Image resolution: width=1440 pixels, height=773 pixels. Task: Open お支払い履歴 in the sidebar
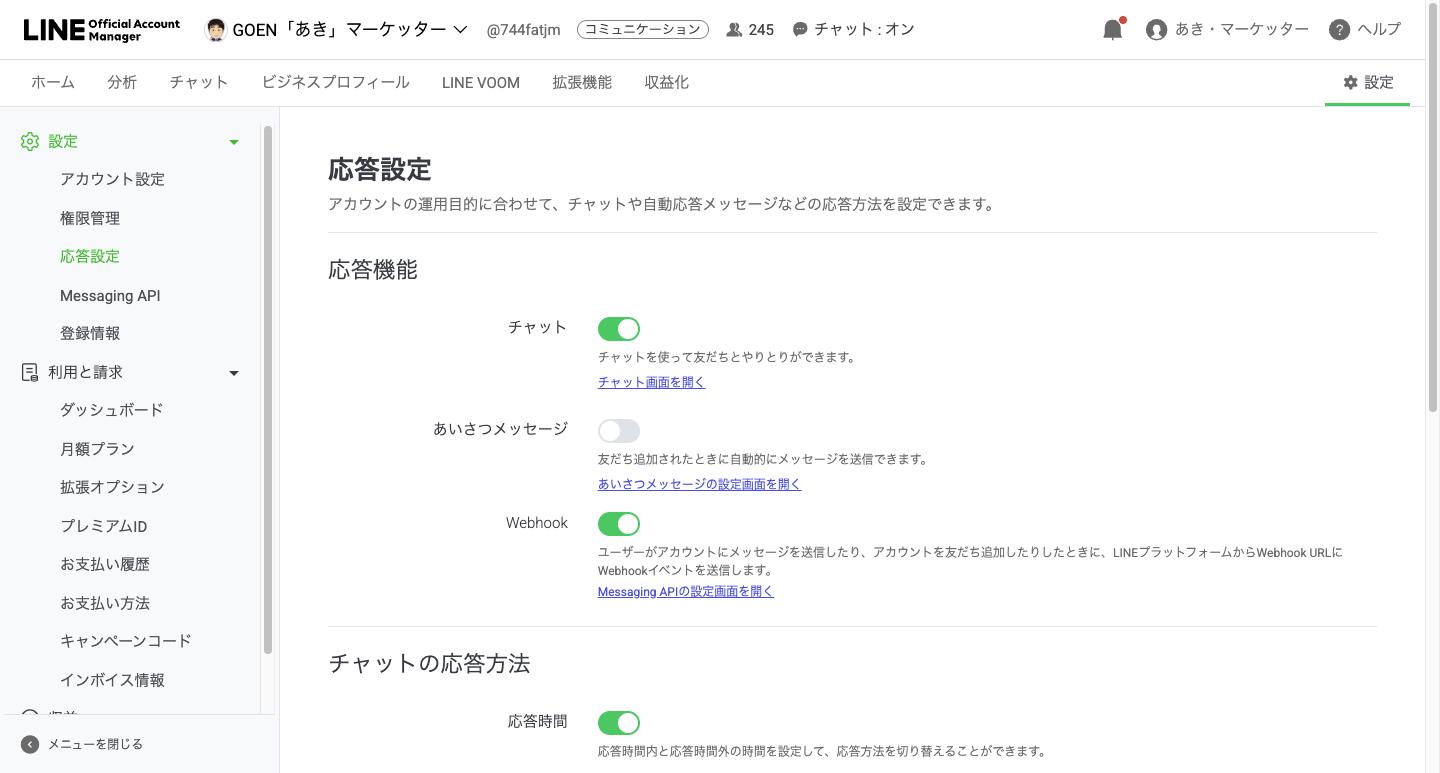(x=105, y=564)
